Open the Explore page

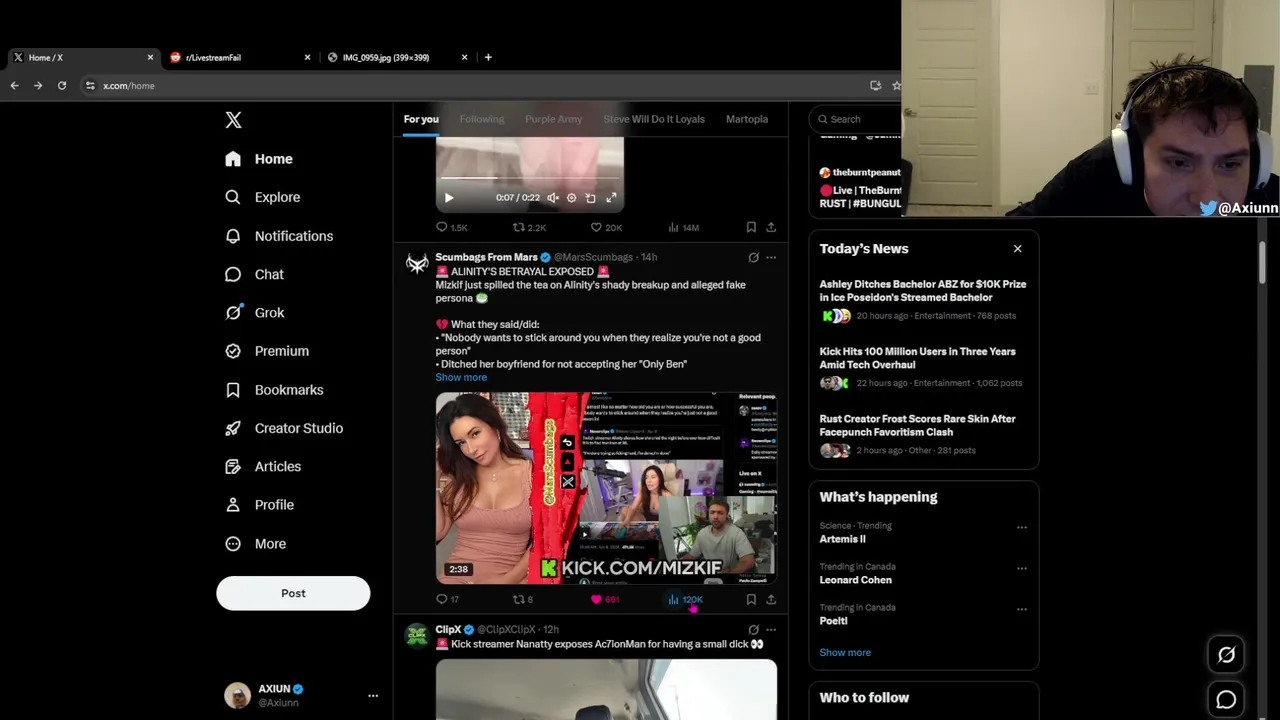(262, 197)
